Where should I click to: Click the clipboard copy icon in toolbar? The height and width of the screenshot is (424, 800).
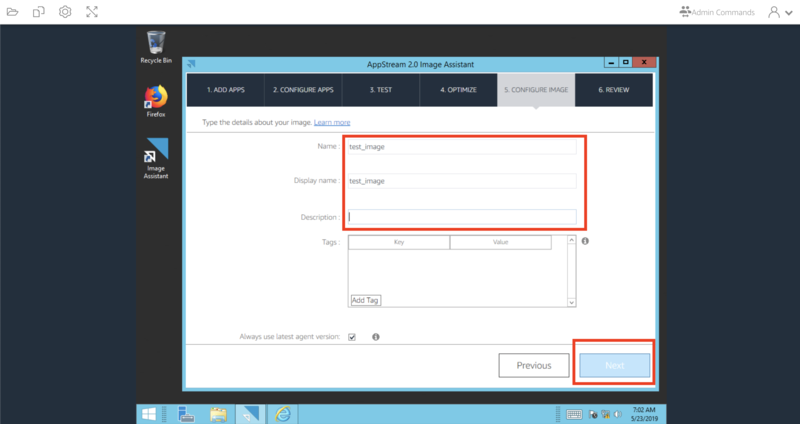39,12
